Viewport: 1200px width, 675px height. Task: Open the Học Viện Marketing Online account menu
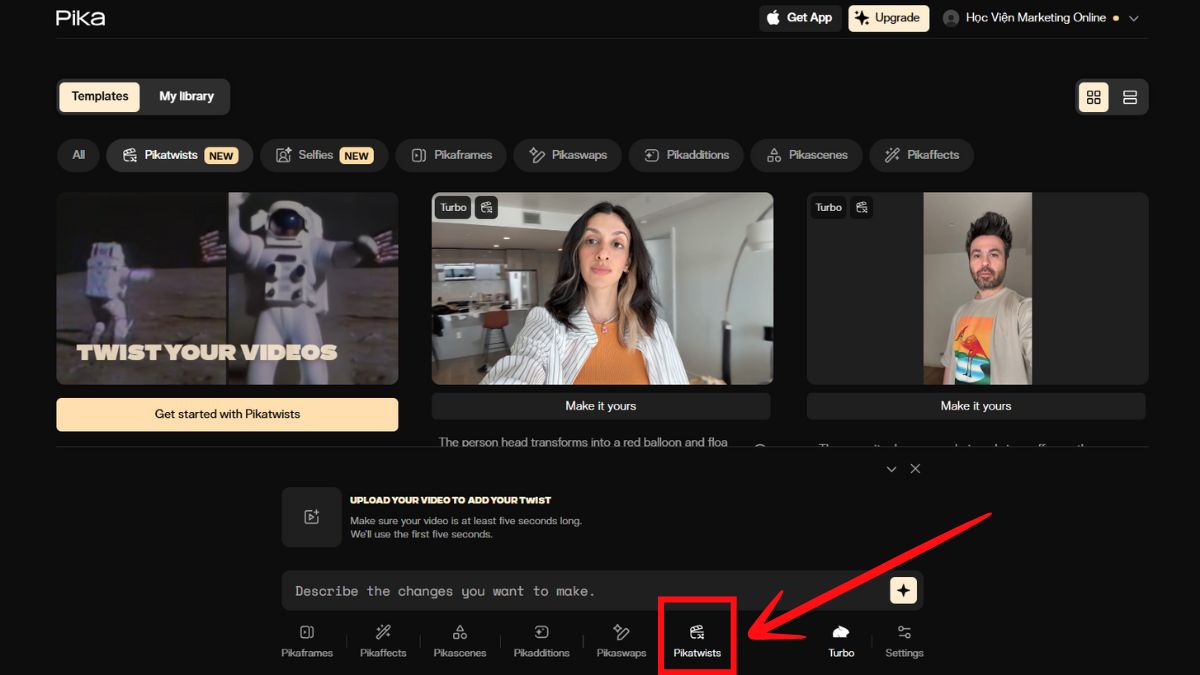(x=1041, y=18)
